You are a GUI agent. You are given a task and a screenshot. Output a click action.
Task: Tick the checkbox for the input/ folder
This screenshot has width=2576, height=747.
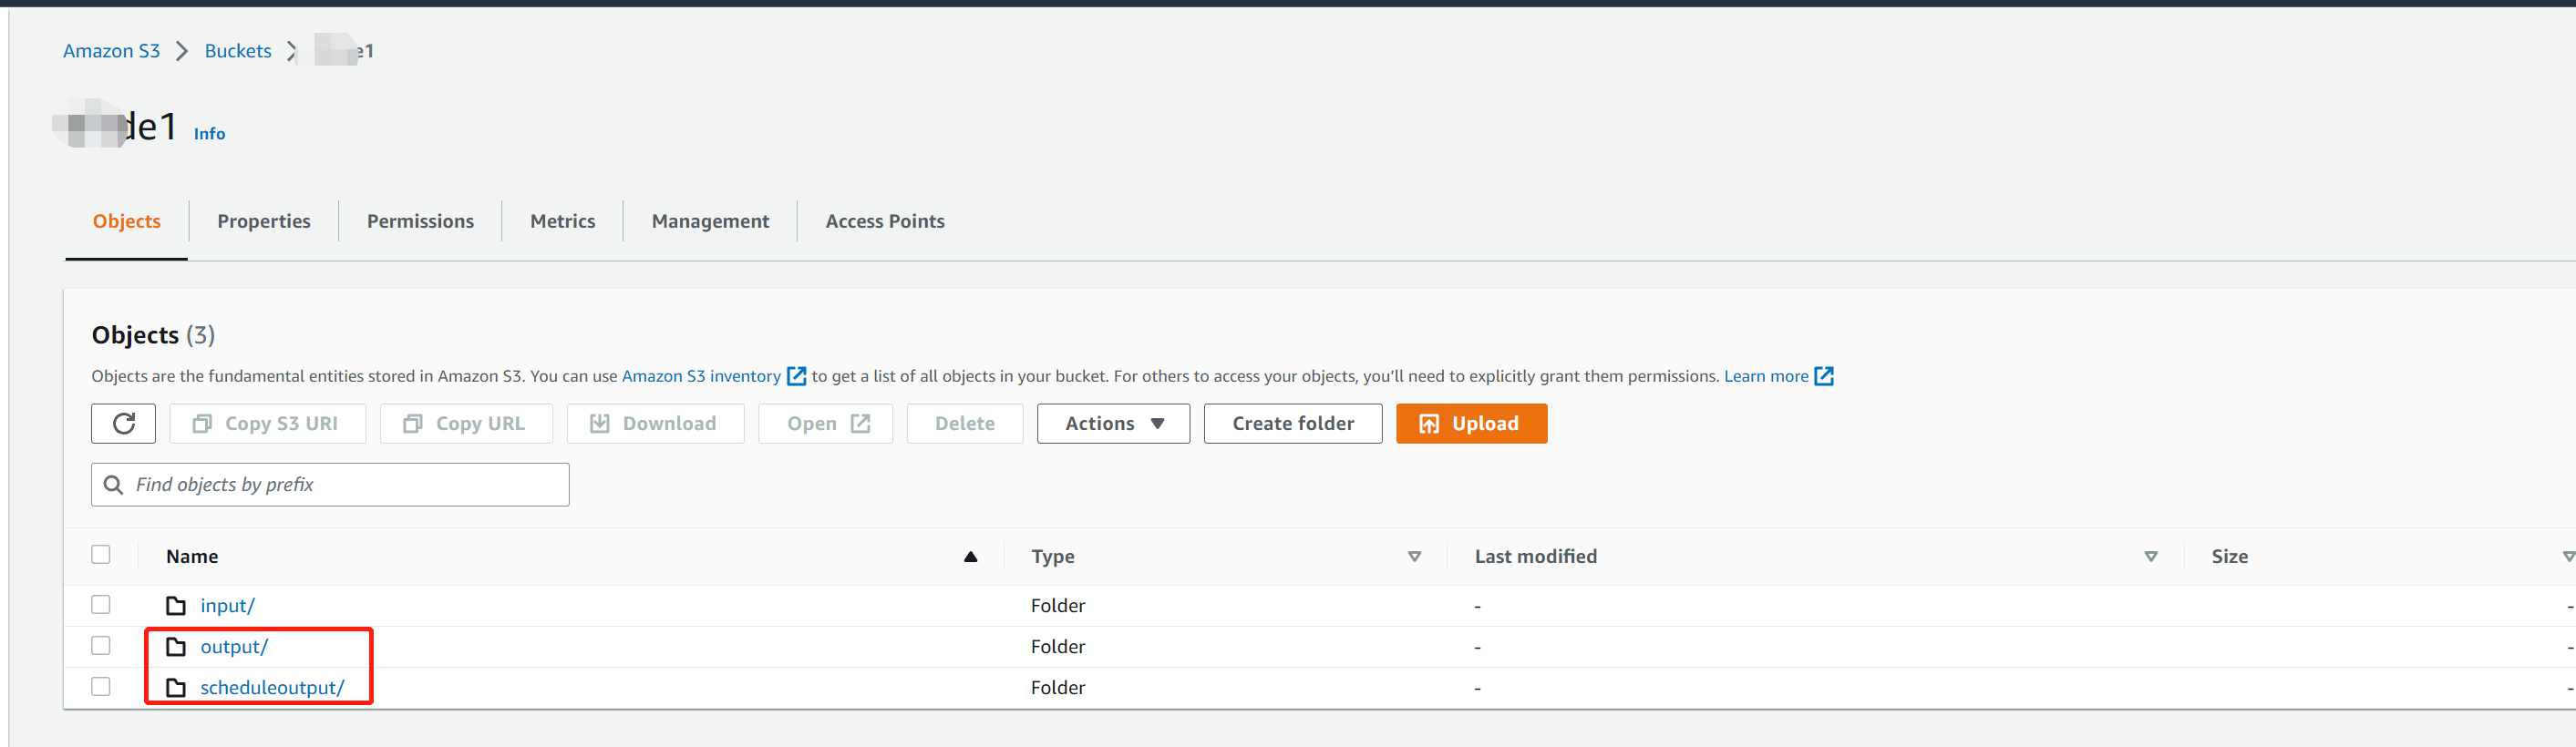click(101, 604)
